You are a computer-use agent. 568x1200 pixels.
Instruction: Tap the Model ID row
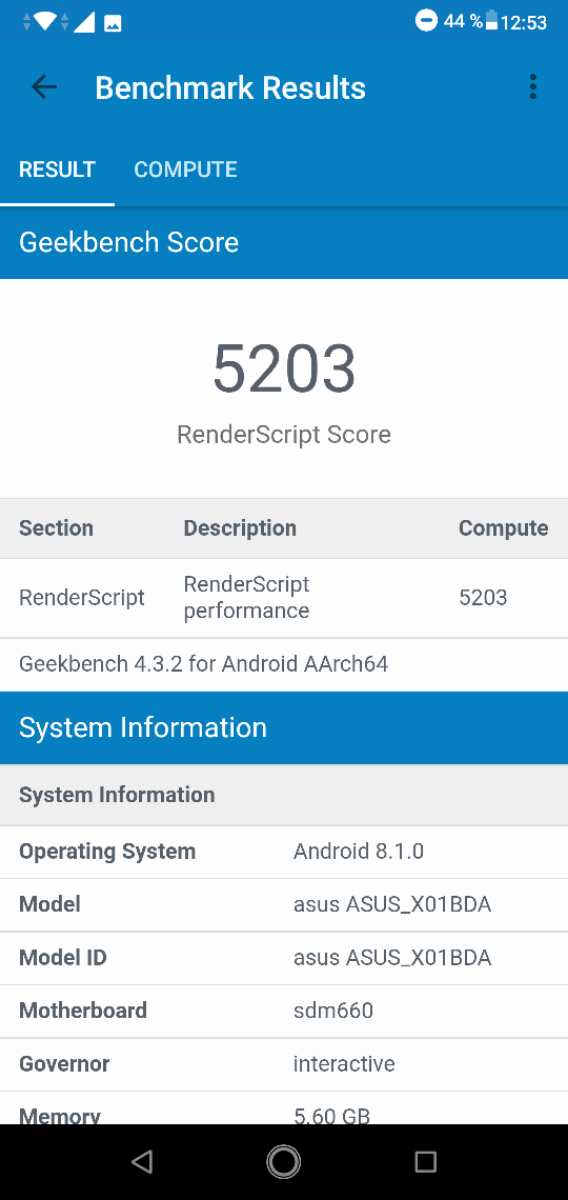pos(284,958)
